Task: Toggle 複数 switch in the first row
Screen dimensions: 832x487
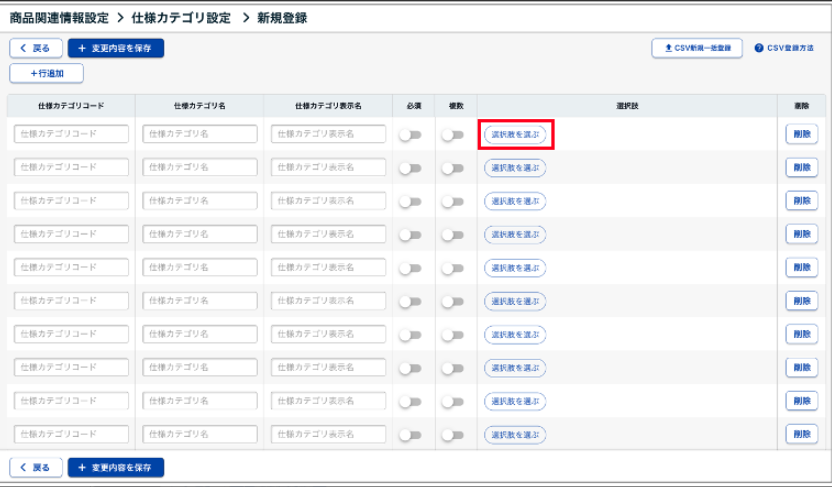Action: click(453, 135)
